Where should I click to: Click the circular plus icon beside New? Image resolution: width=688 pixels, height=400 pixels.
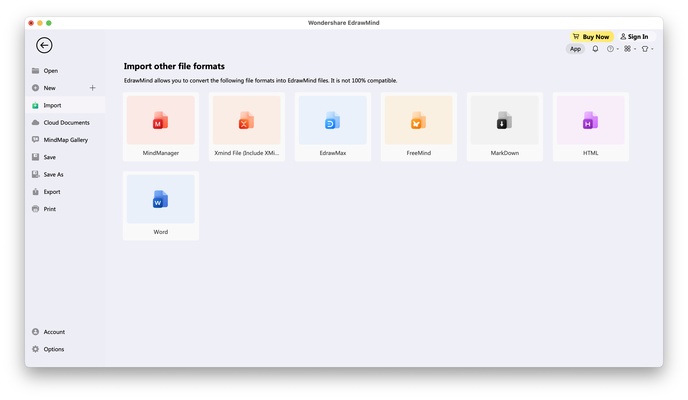36,88
